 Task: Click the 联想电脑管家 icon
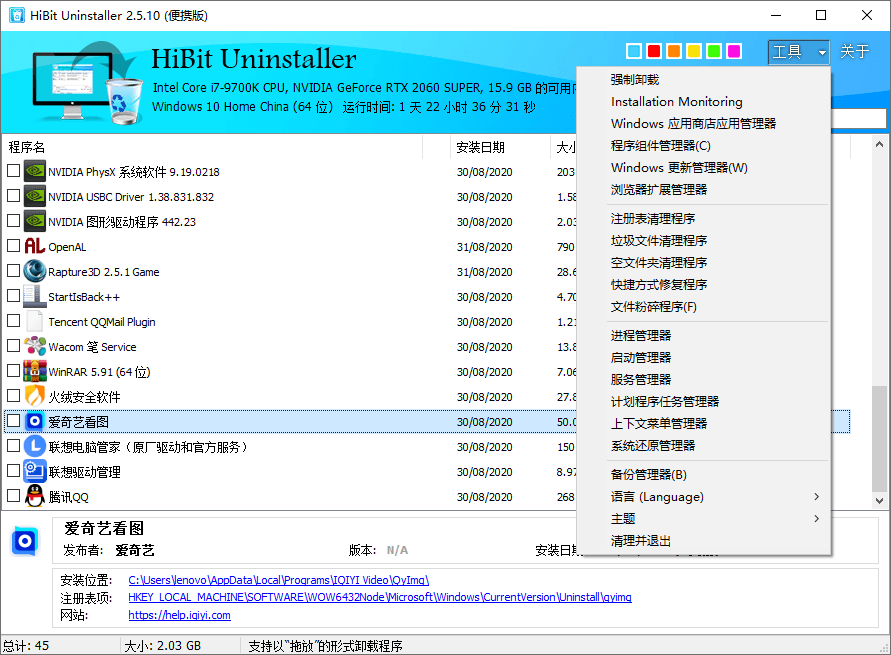[35, 447]
